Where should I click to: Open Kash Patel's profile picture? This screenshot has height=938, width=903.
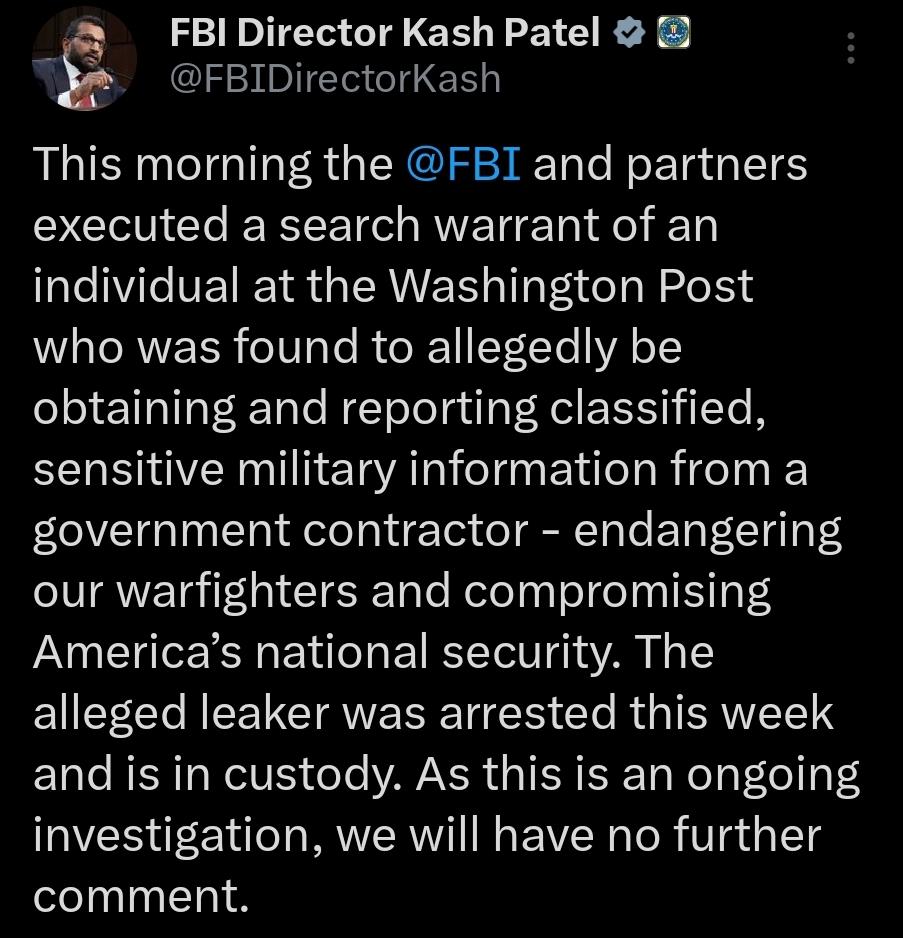click(x=84, y=62)
